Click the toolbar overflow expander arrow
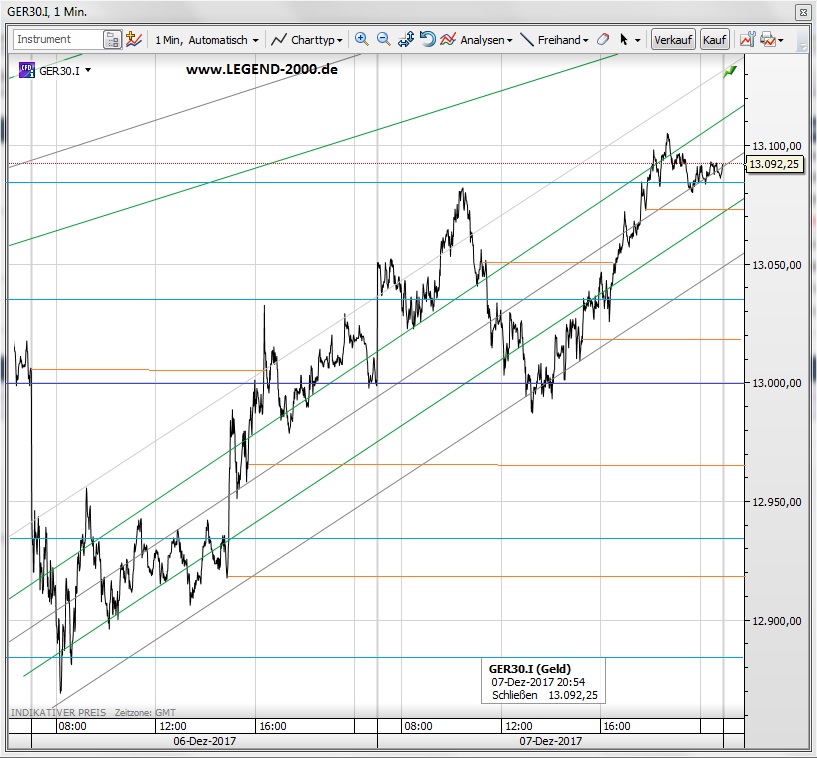This screenshot has height=758, width=817. coord(802,47)
